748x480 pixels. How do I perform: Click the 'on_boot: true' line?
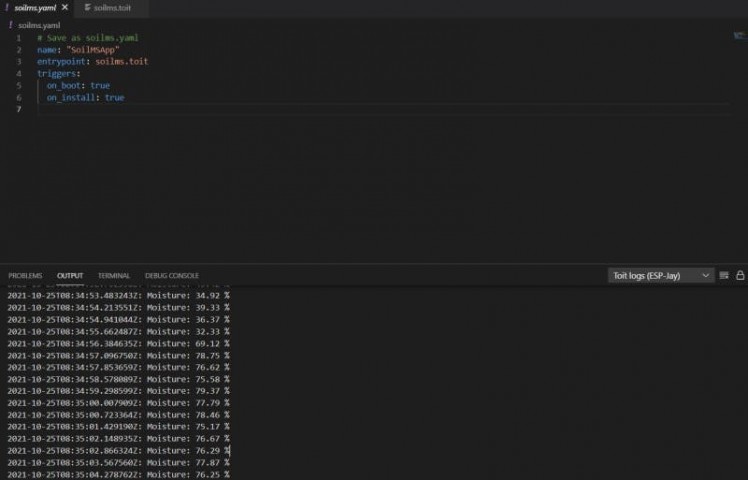pyautogui.click(x=78, y=85)
